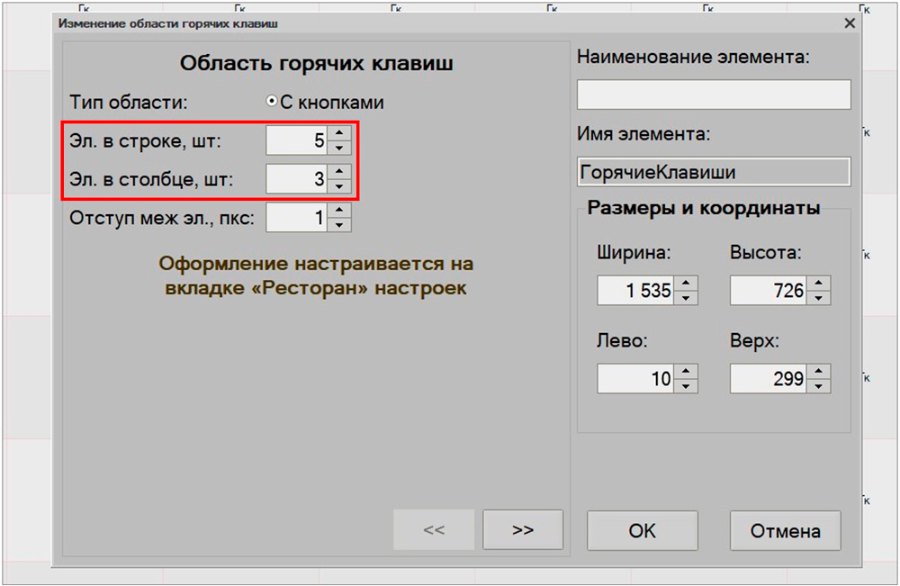Screen dimensions: 900x586
Task: Click the 'Отступ меж эл., пкс' number field
Action: pyautogui.click(x=297, y=218)
